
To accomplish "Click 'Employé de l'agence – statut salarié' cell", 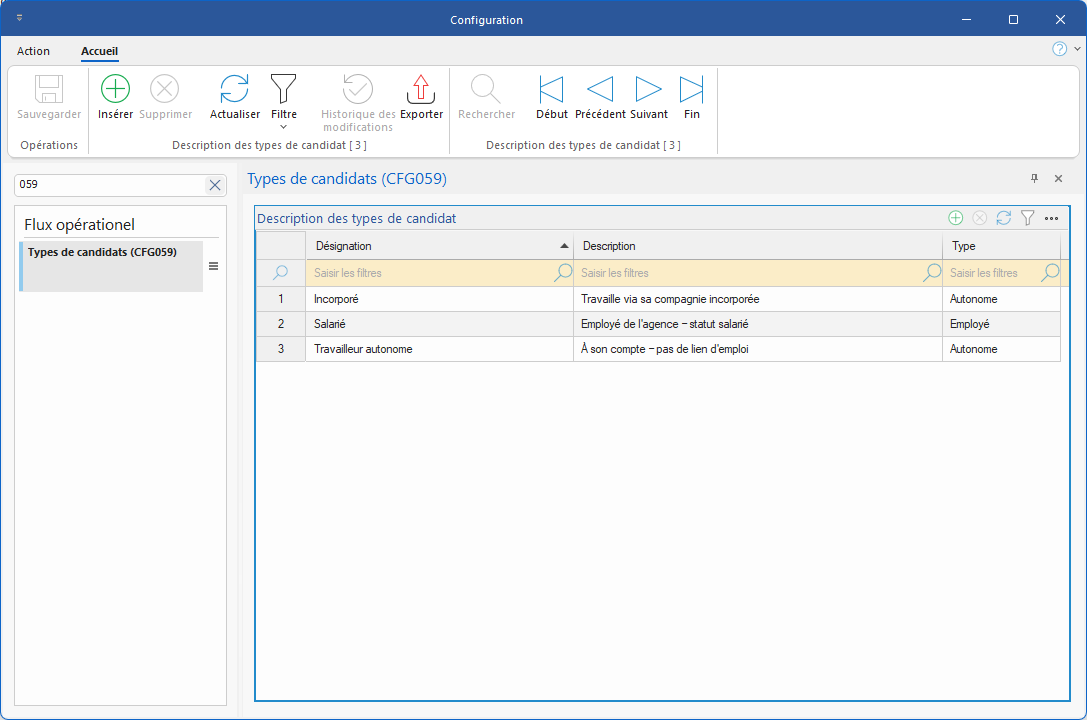I will tap(758, 324).
